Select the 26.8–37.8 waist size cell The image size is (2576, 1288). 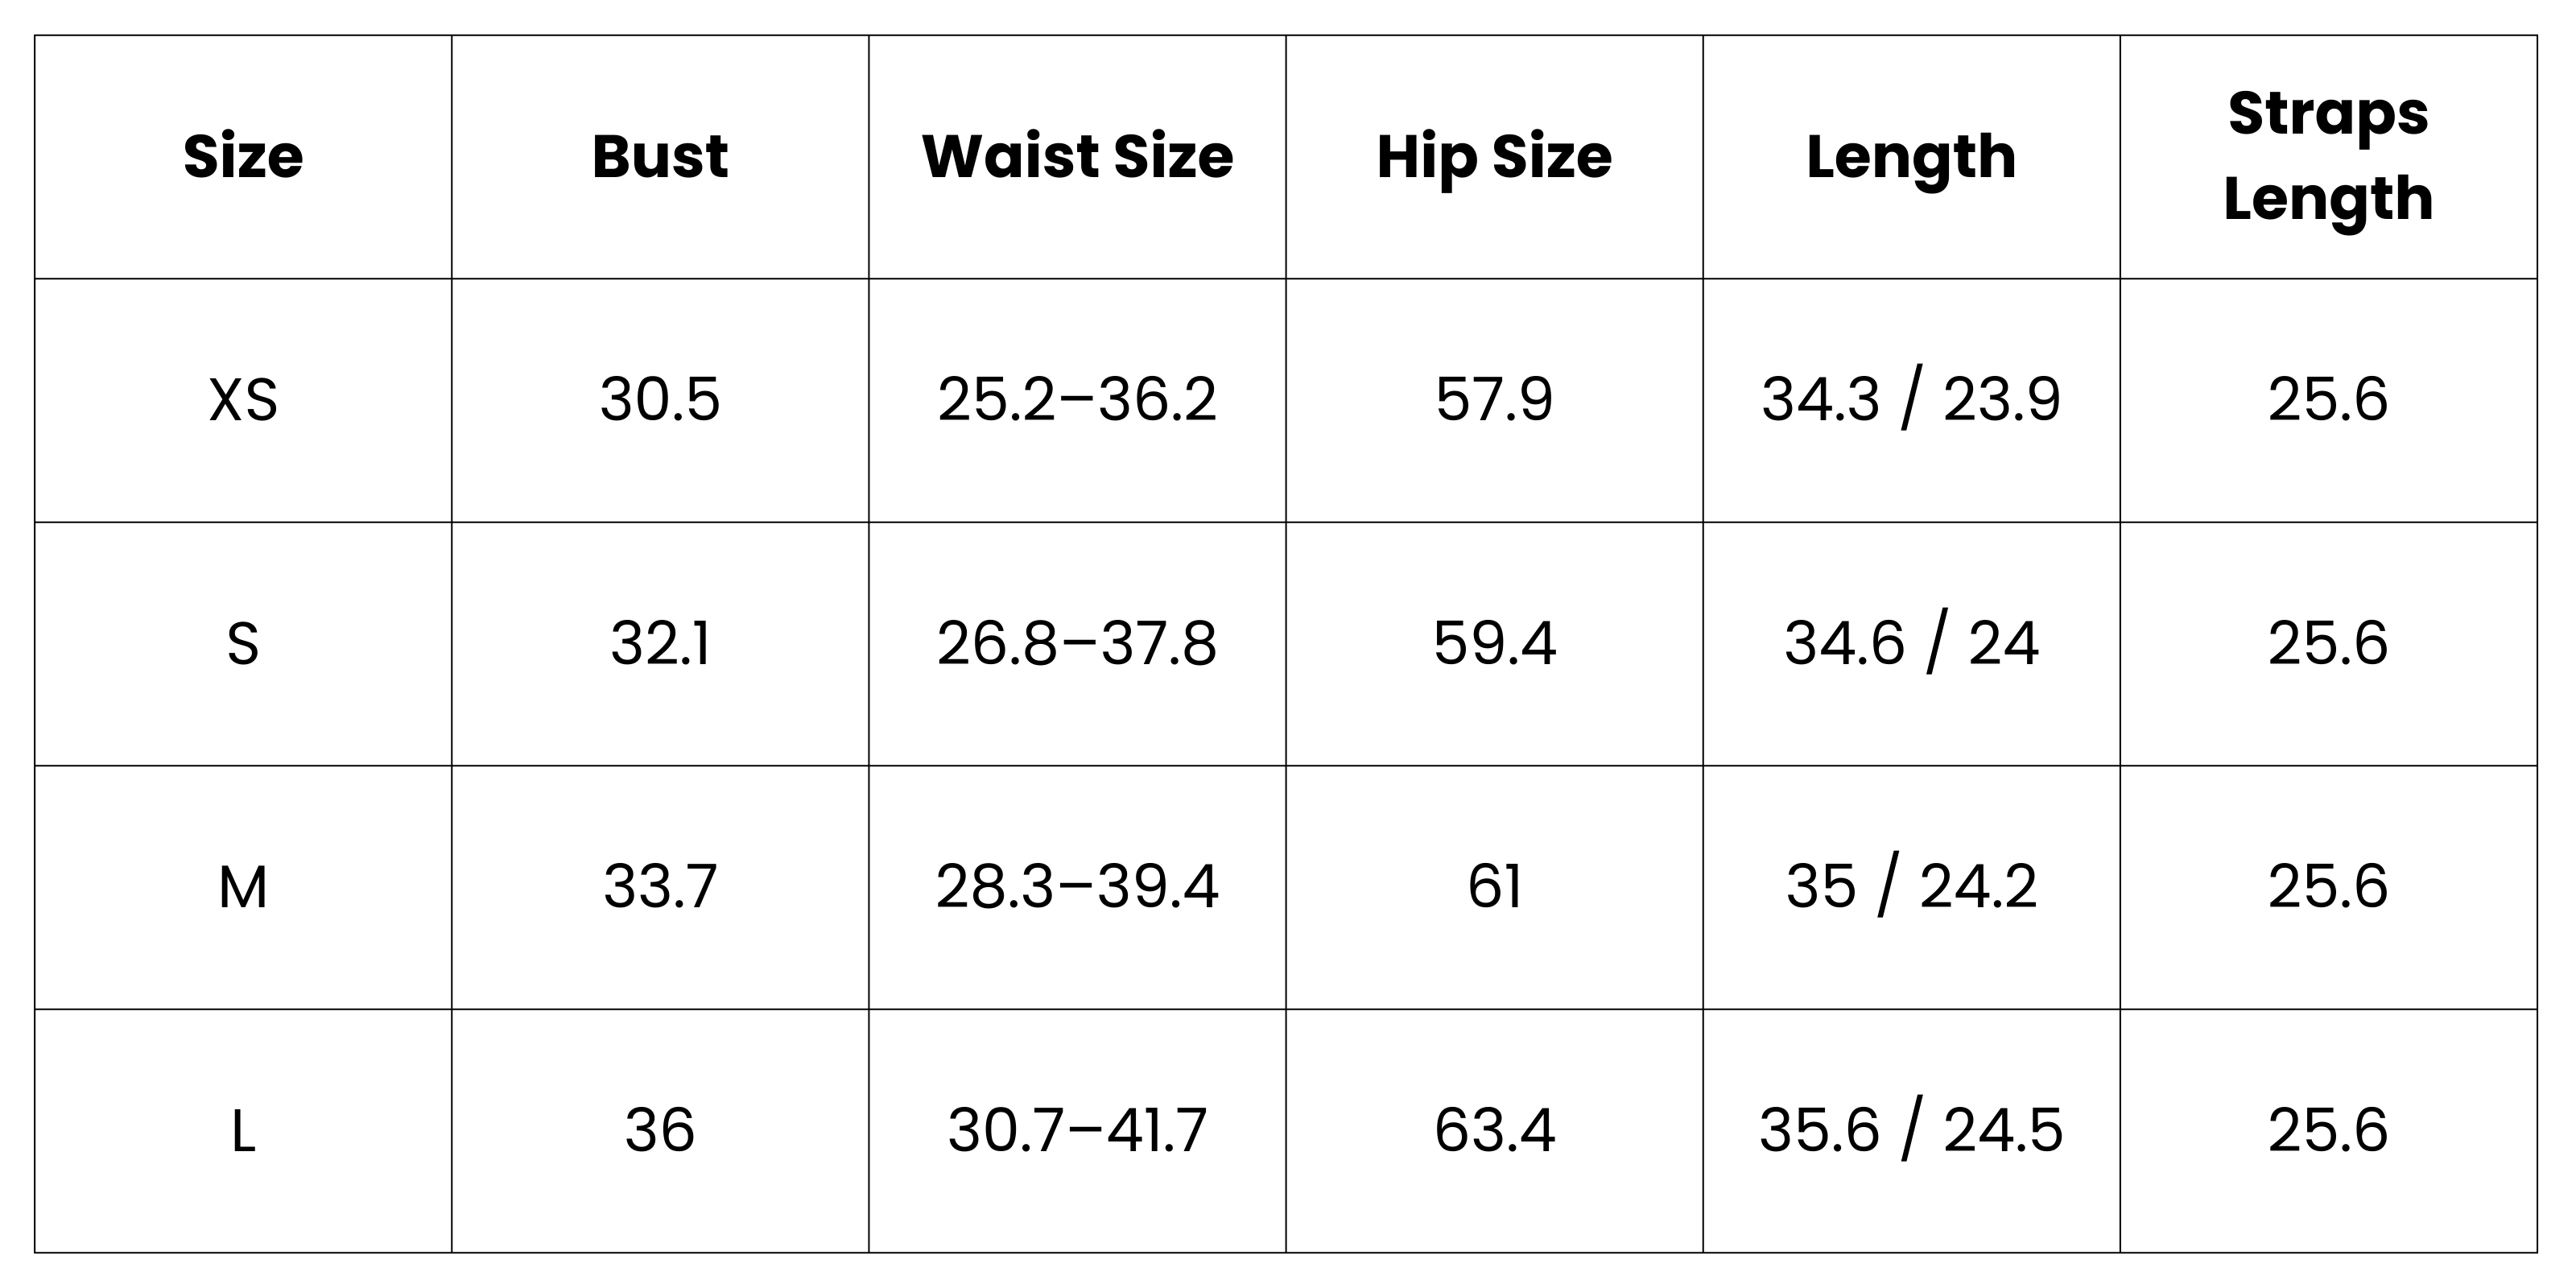[1077, 643]
